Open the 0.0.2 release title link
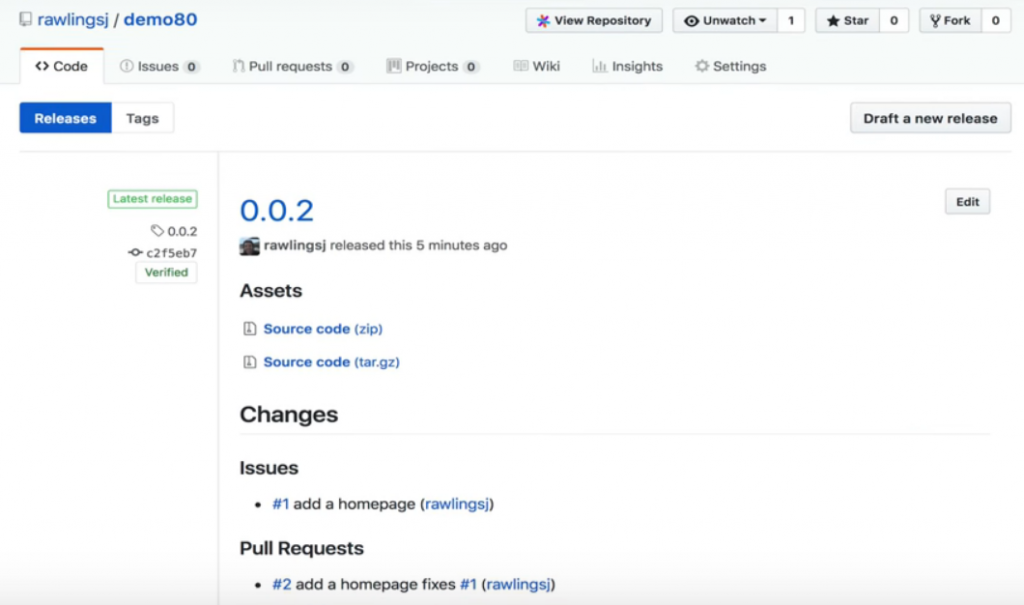The image size is (1024, 605). [x=277, y=210]
